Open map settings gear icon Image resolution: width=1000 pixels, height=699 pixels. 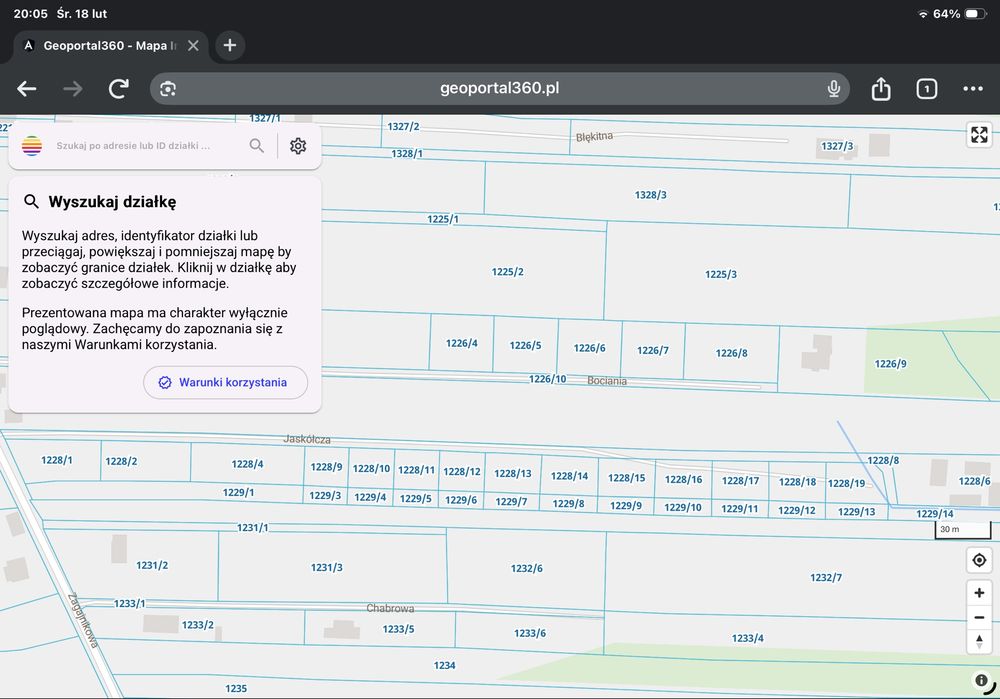click(x=298, y=146)
